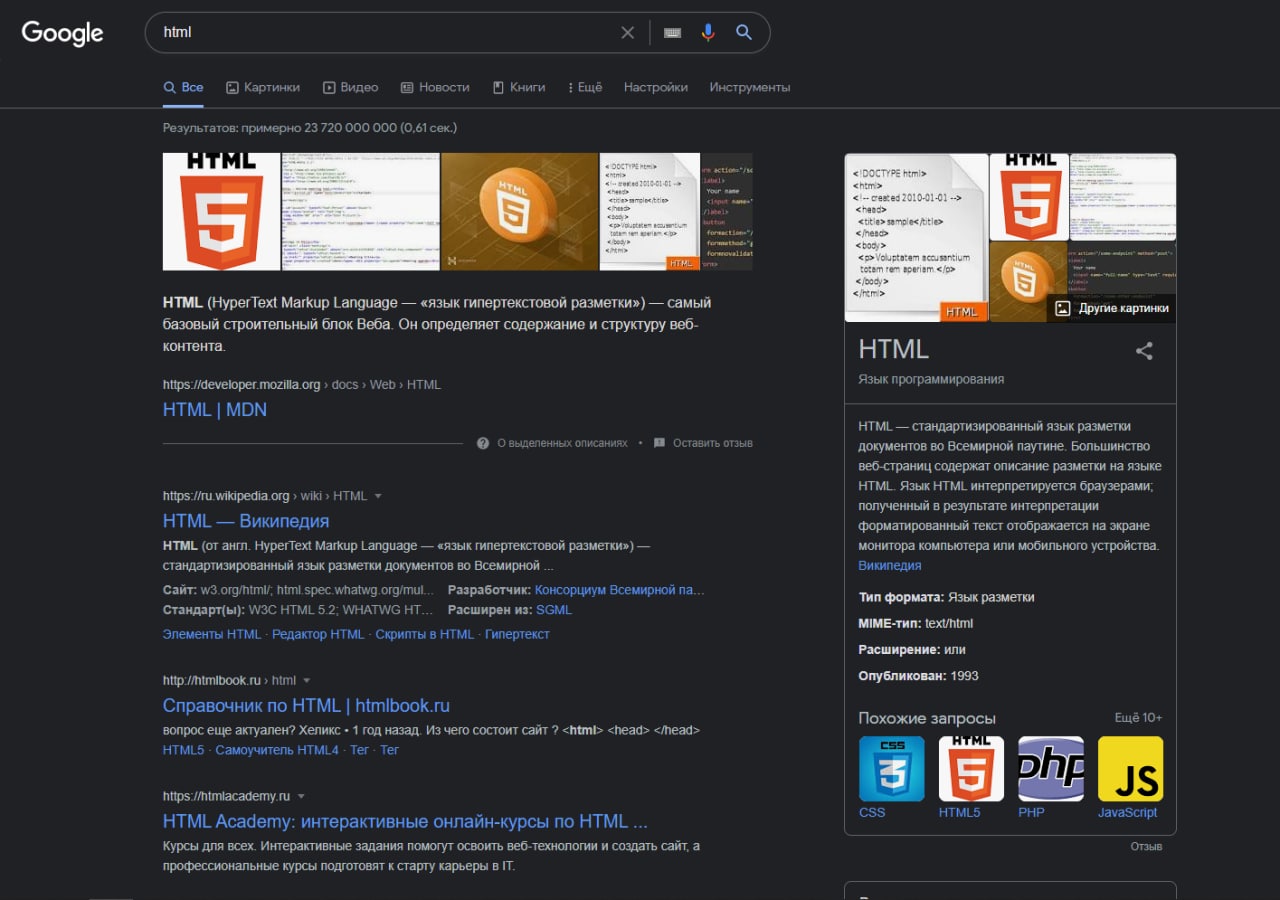Click the feedback icon by Оставить отзыв

coord(659,443)
